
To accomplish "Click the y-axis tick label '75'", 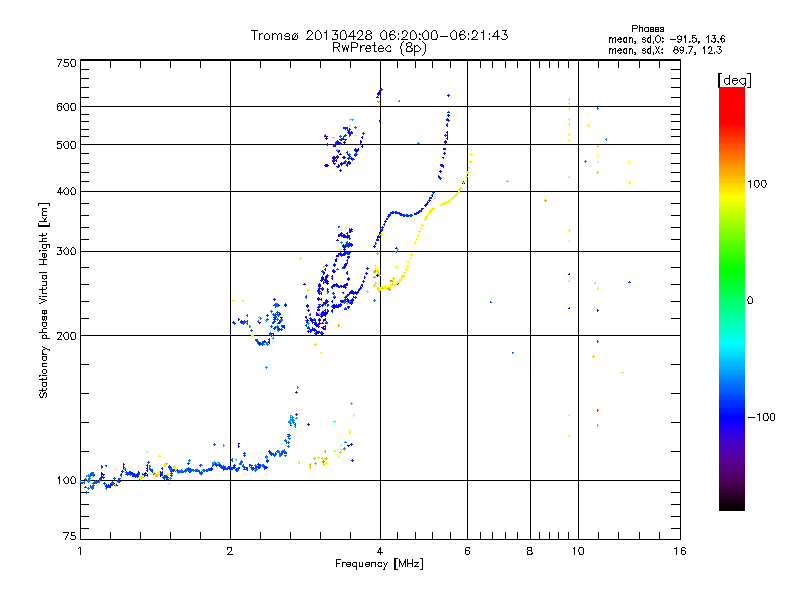I will point(70,536).
